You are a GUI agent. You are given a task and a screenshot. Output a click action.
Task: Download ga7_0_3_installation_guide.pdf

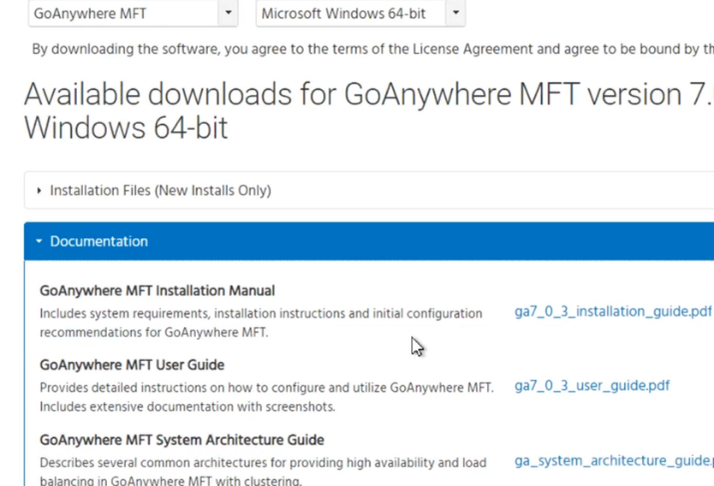point(613,312)
